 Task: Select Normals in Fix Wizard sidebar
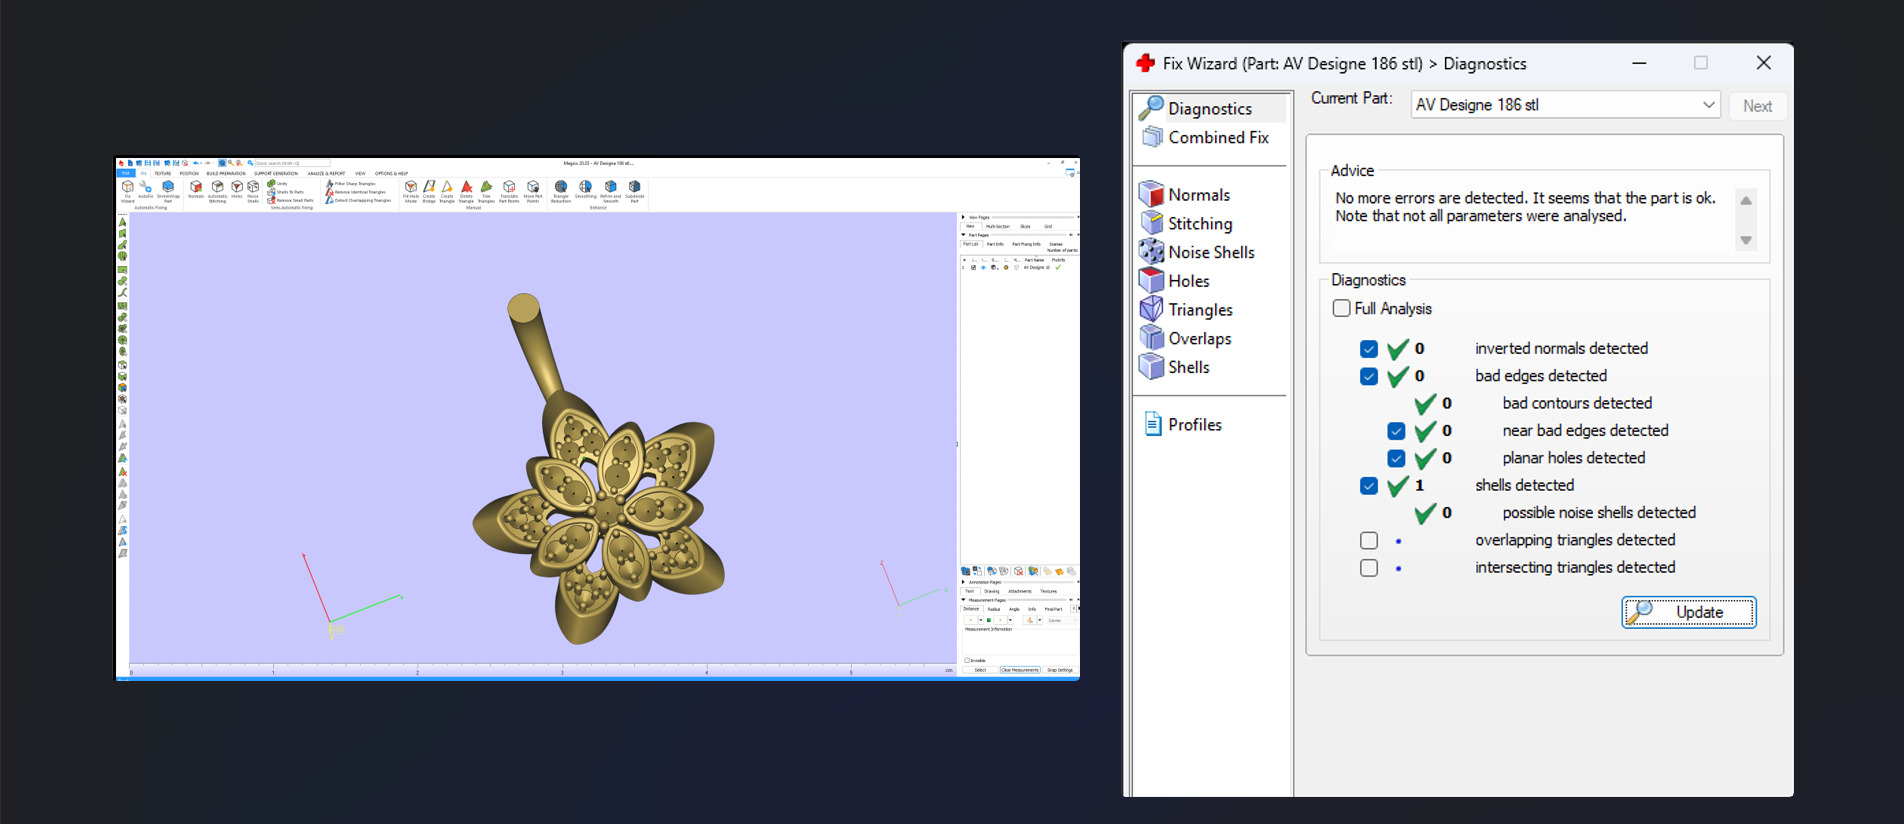(1186, 194)
